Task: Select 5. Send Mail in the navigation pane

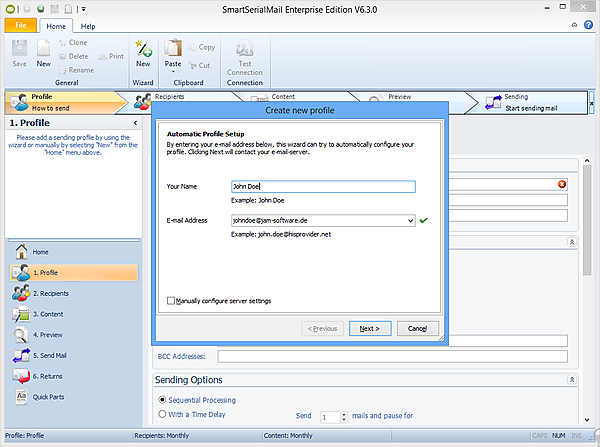Action: (73, 355)
